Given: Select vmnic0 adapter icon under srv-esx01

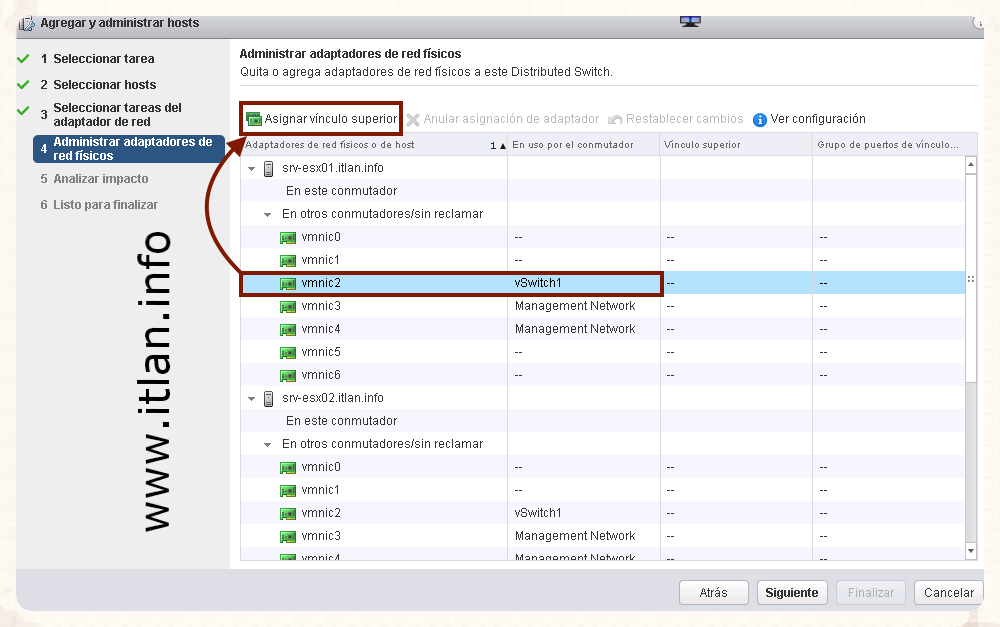Looking at the screenshot, I should (x=288, y=238).
